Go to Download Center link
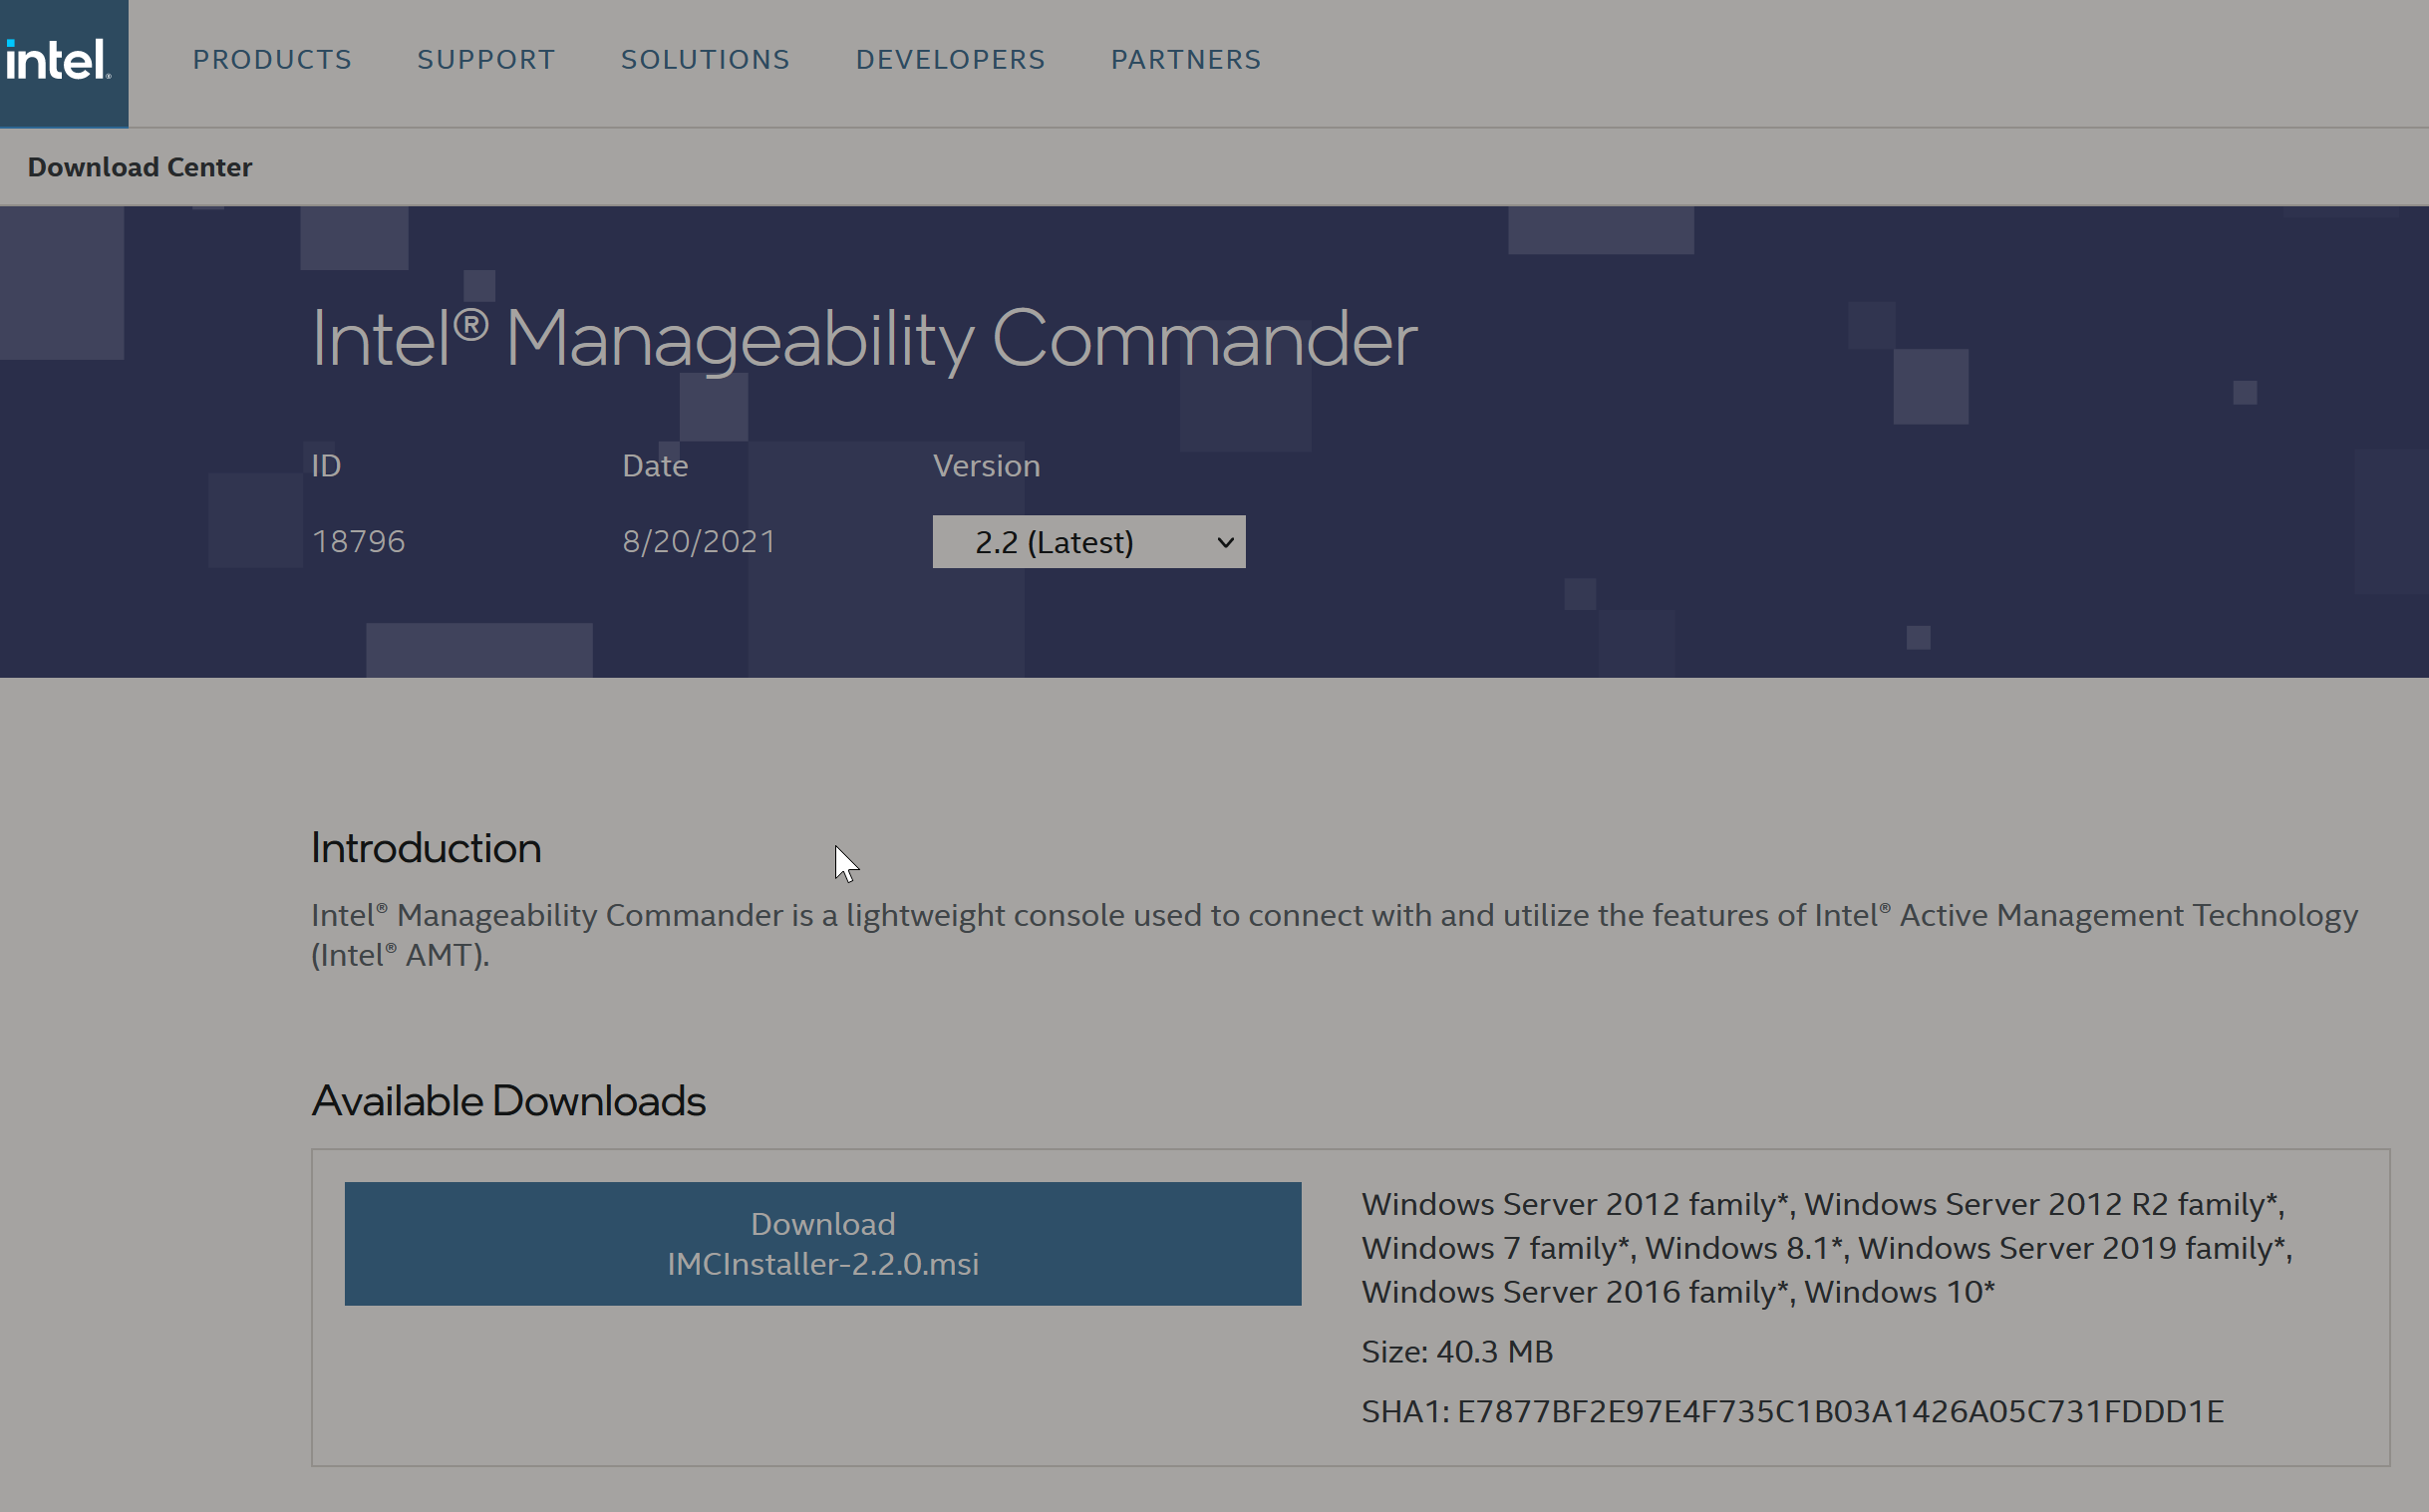2429x1512 pixels. click(x=140, y=167)
